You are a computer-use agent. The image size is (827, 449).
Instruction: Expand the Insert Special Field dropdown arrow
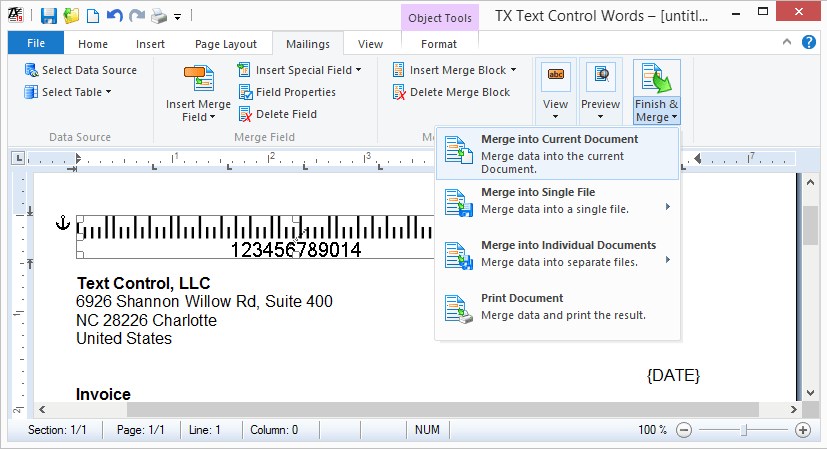tap(359, 70)
